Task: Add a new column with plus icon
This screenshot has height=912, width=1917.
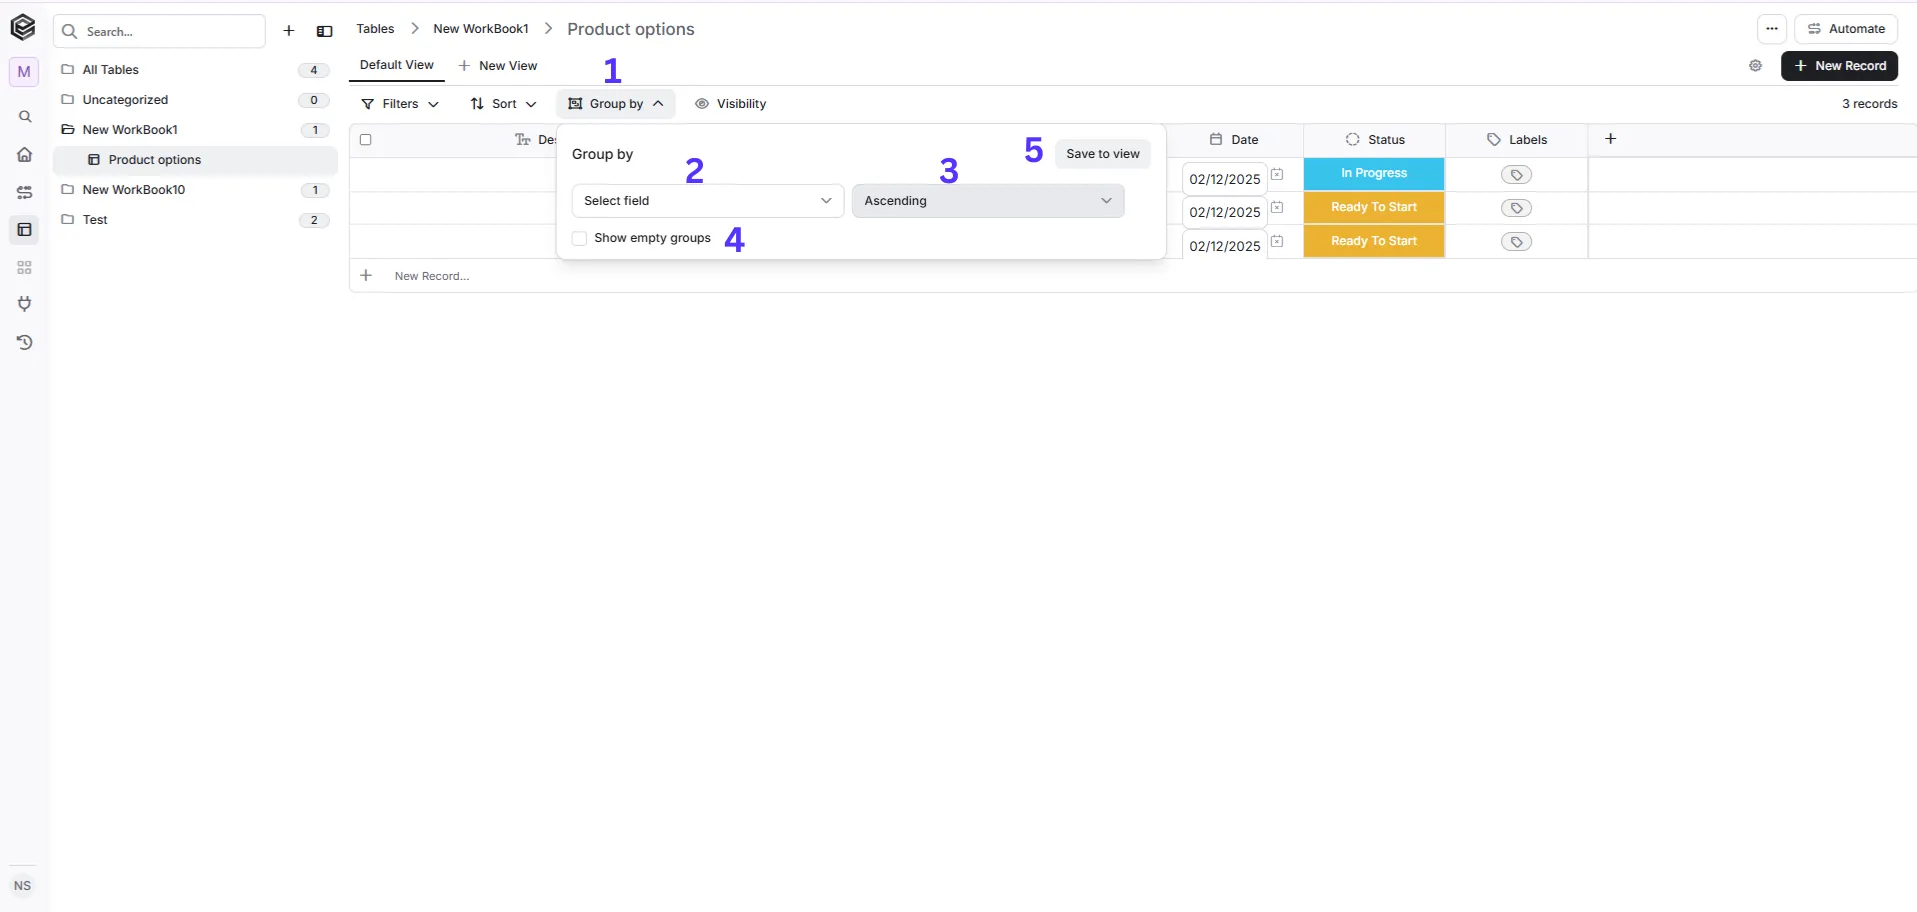Action: pos(1610,139)
